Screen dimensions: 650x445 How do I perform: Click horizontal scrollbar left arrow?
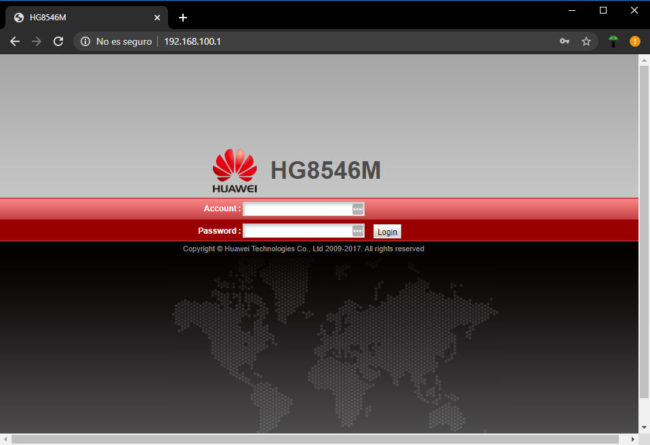tap(5, 439)
